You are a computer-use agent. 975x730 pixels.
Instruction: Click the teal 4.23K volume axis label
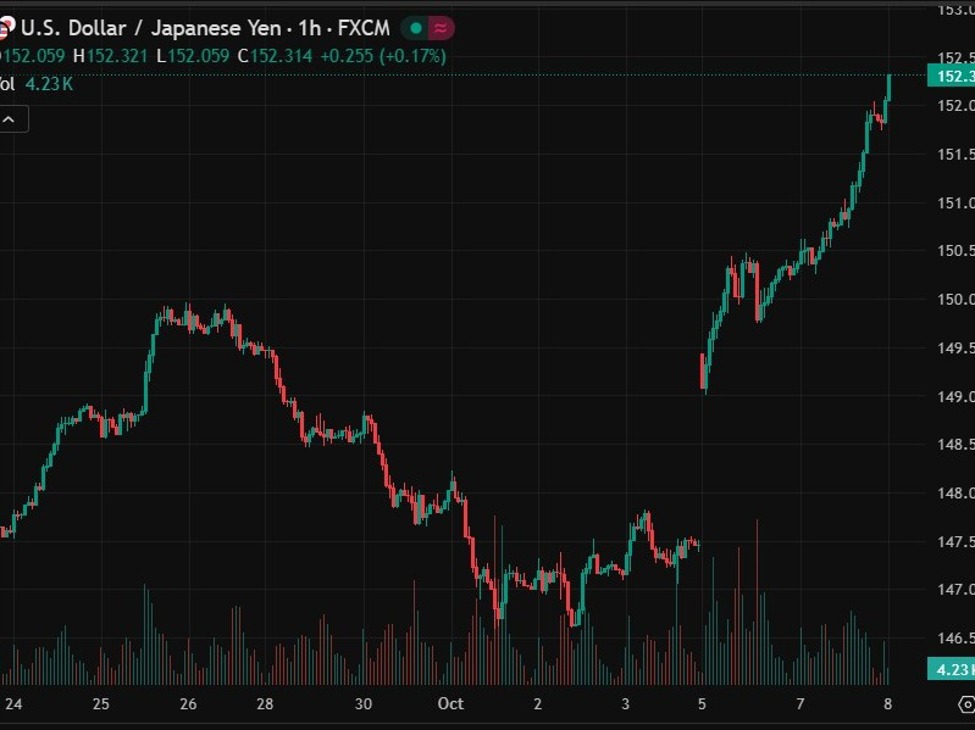pyautogui.click(x=950, y=669)
